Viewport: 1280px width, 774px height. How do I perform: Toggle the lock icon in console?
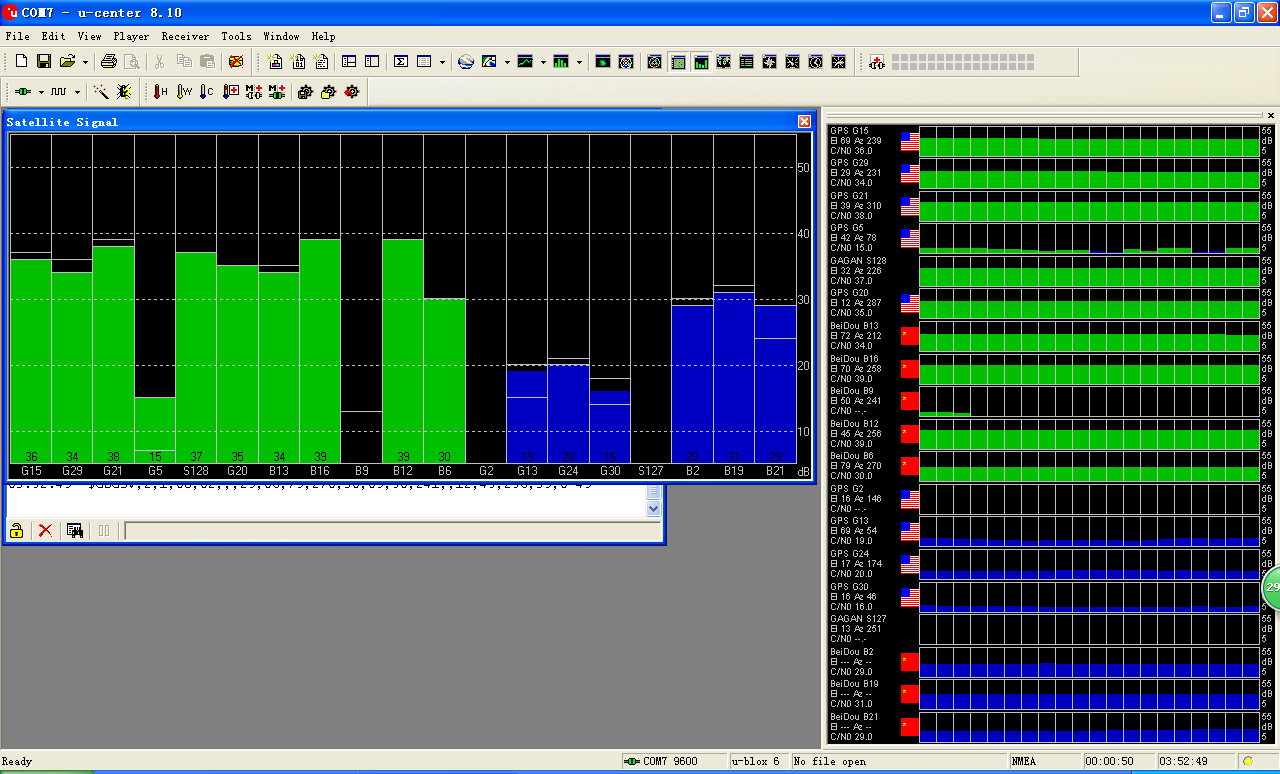point(17,530)
